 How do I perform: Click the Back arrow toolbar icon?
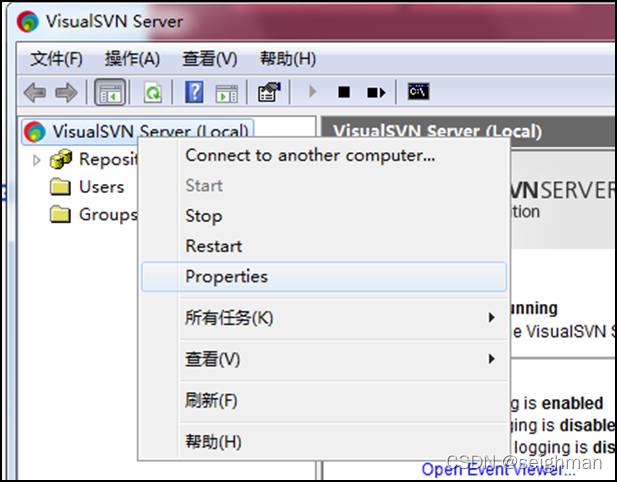pyautogui.click(x=34, y=93)
